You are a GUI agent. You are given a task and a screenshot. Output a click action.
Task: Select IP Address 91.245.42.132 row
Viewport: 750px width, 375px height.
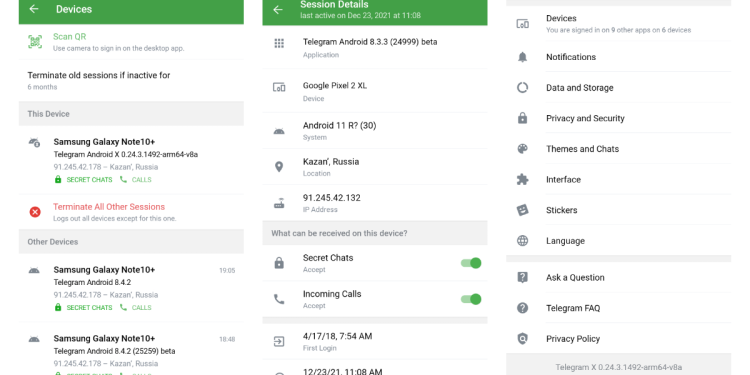point(375,203)
